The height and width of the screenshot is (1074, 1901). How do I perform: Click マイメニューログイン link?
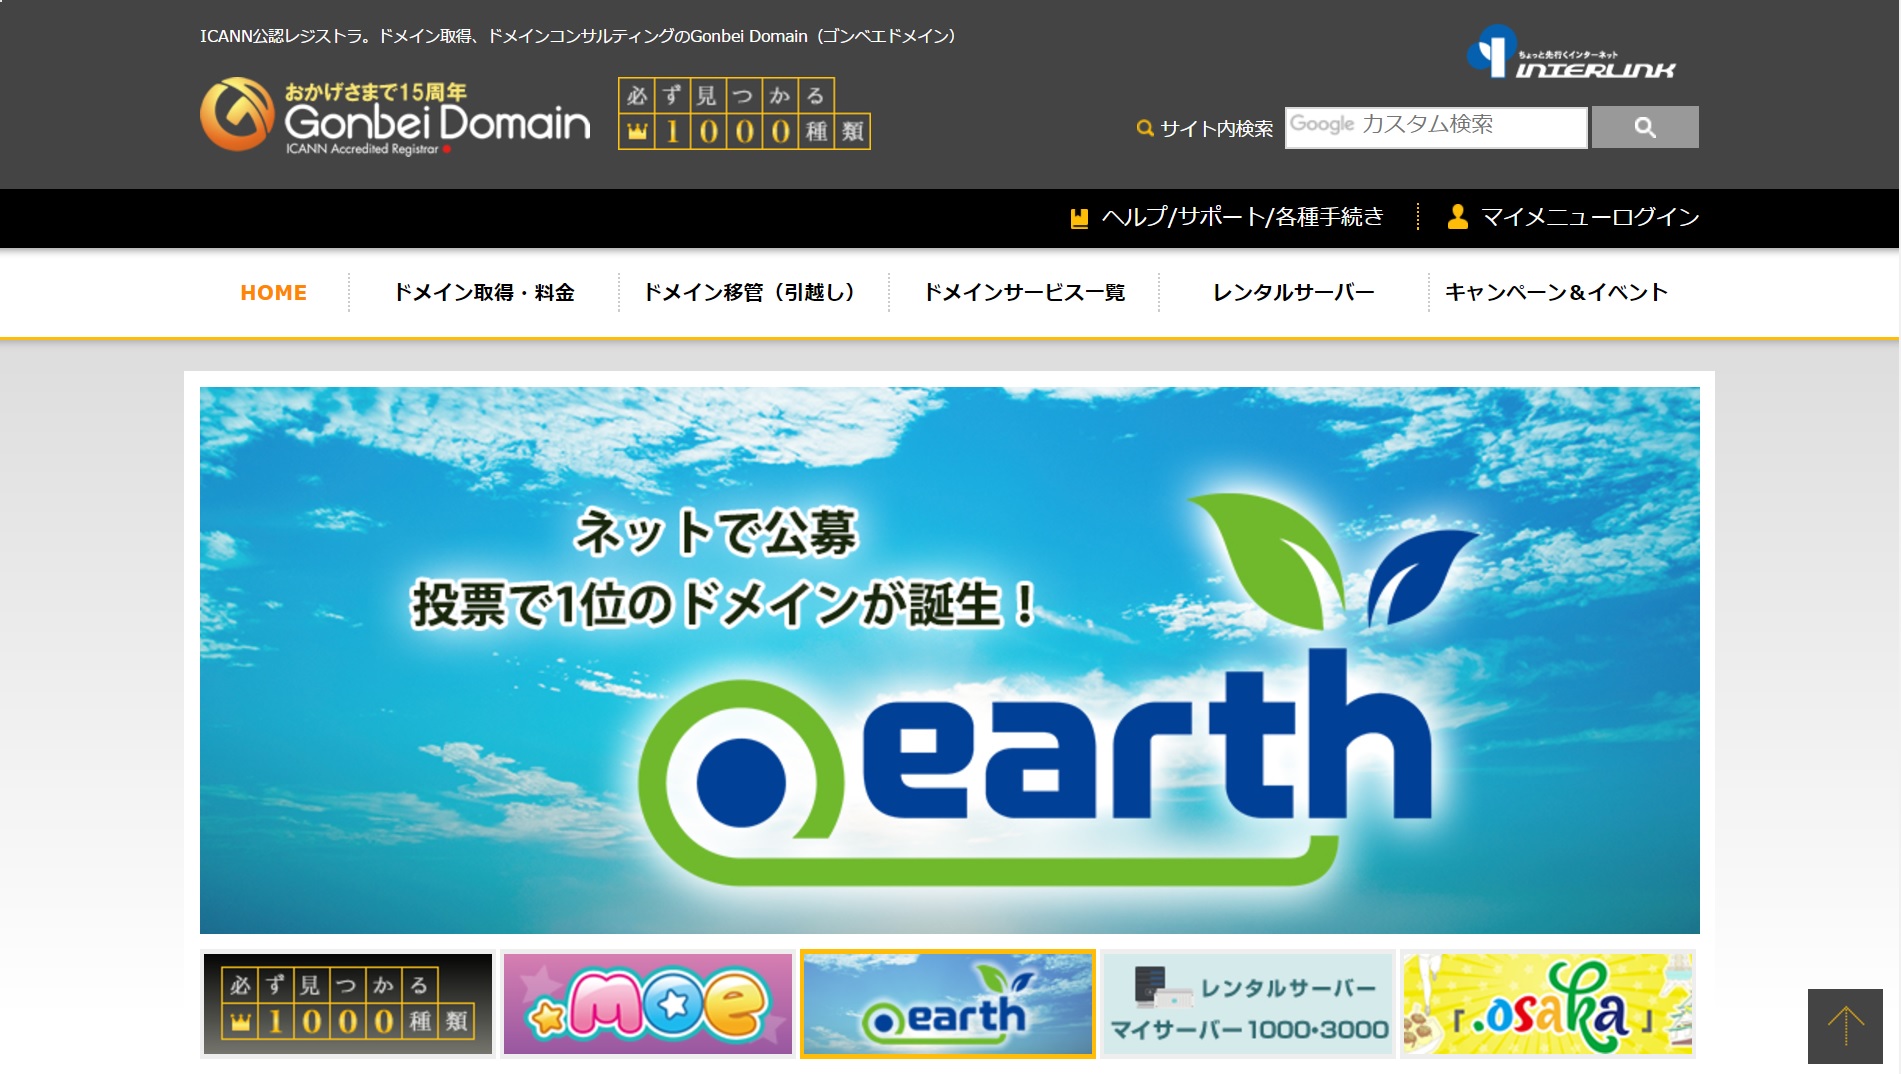coord(1589,217)
